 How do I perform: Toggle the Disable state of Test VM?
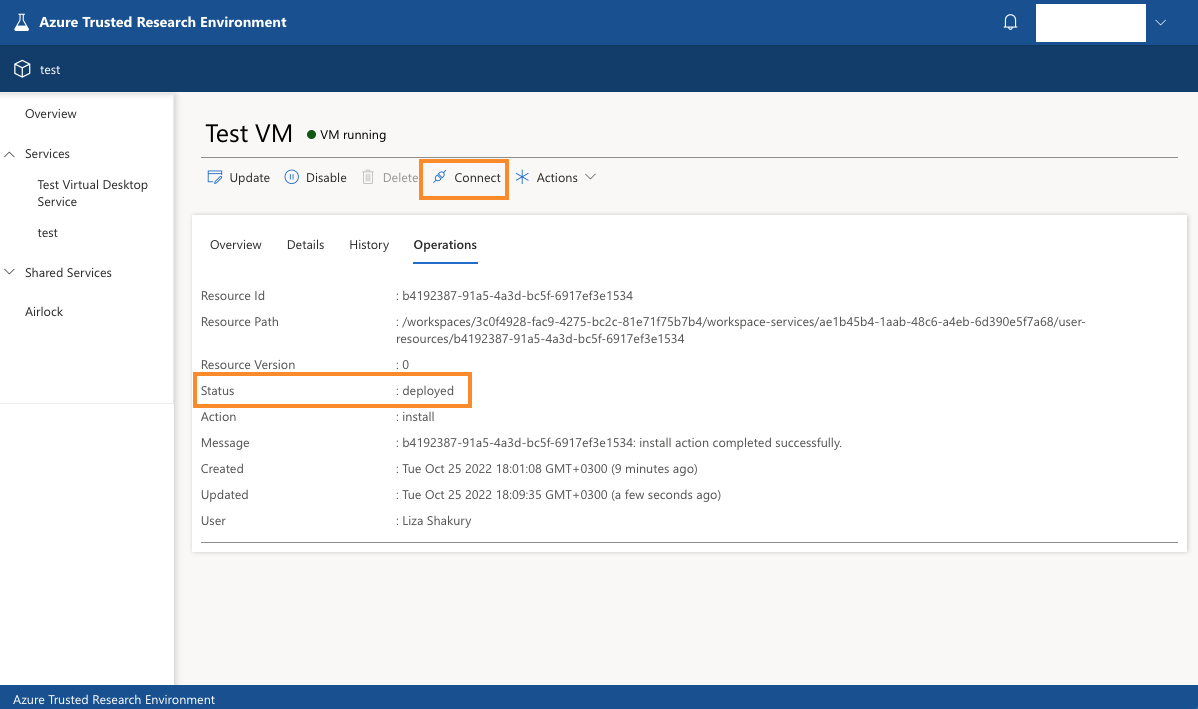pyautogui.click(x=315, y=176)
